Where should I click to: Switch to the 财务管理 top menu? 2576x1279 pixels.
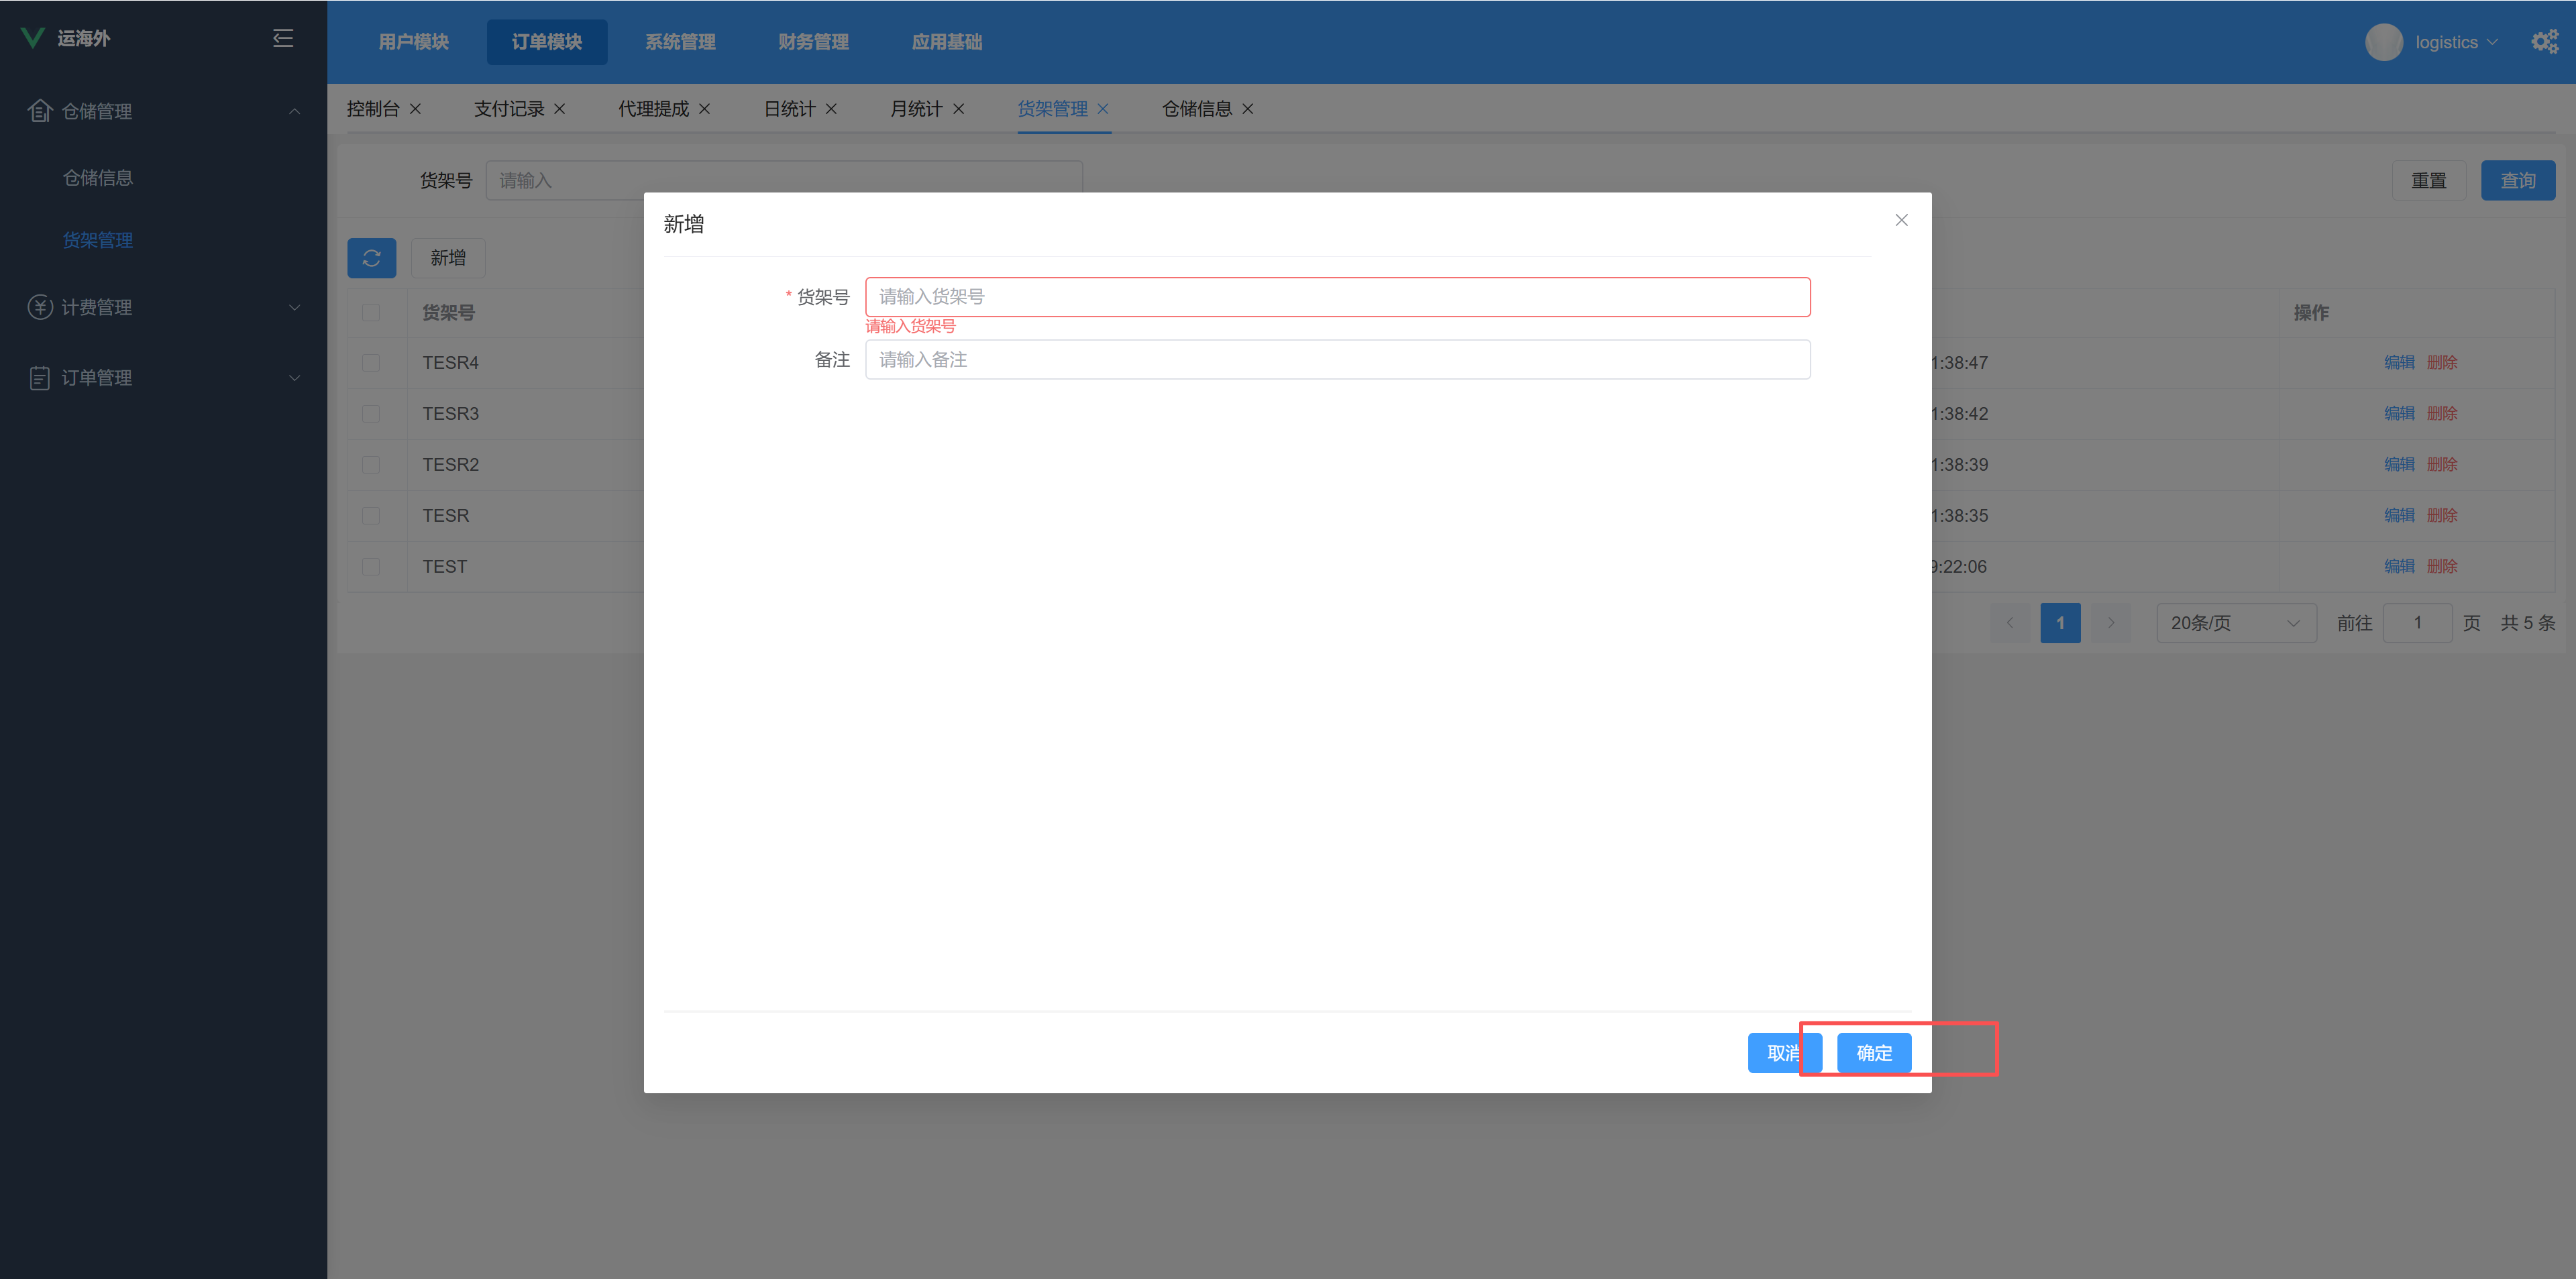pos(813,42)
